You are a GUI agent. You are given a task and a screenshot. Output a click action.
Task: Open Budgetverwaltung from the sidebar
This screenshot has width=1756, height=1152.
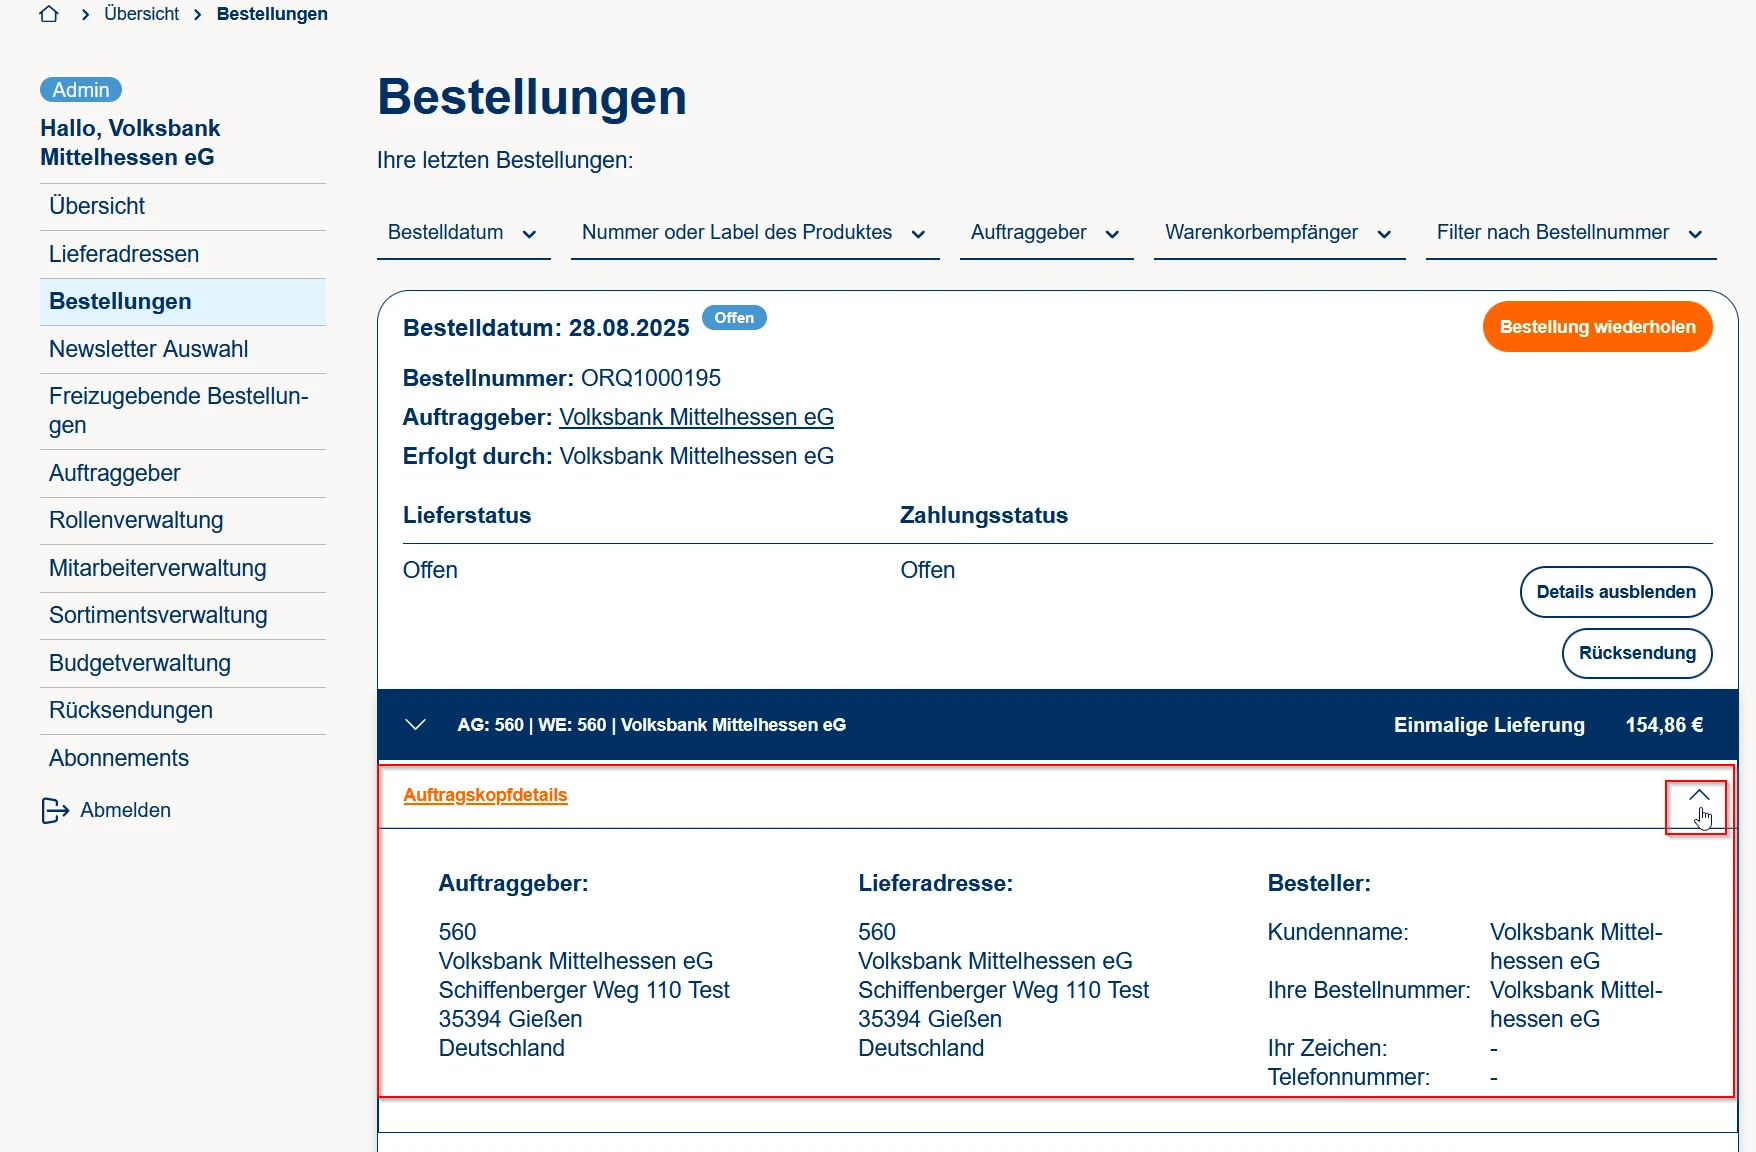140,663
